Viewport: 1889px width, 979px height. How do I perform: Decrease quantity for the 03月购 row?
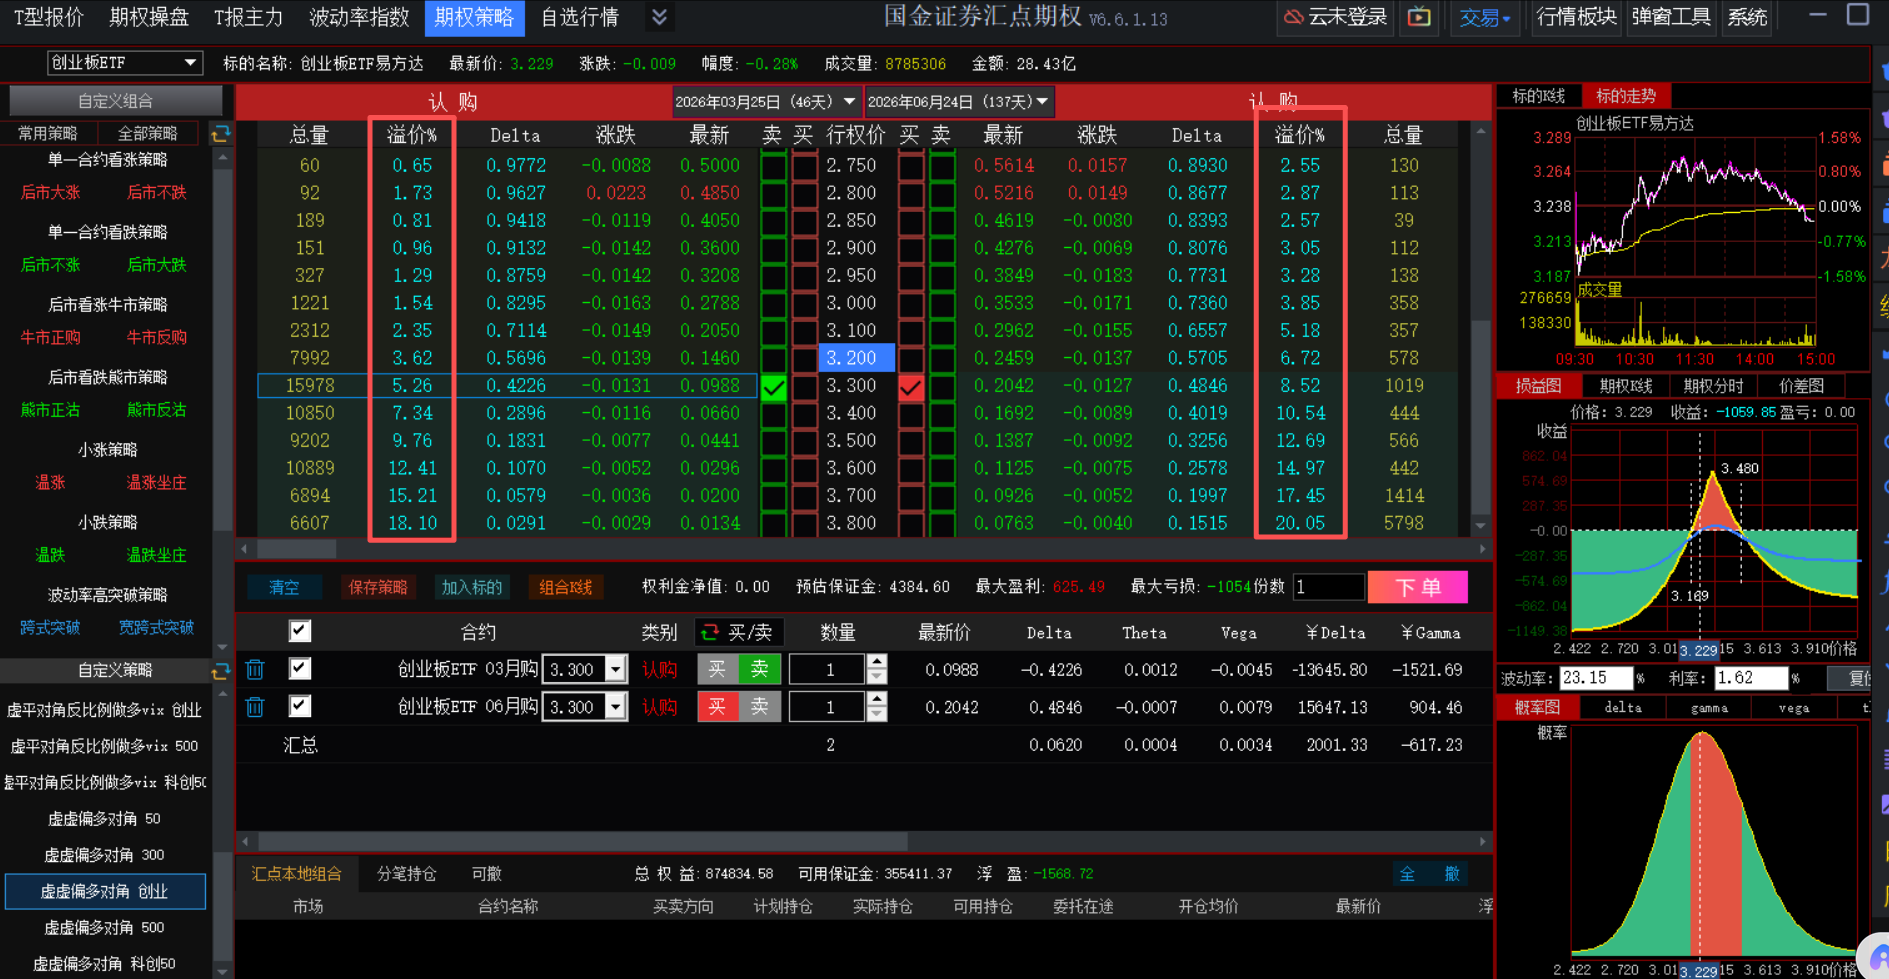[x=877, y=677]
